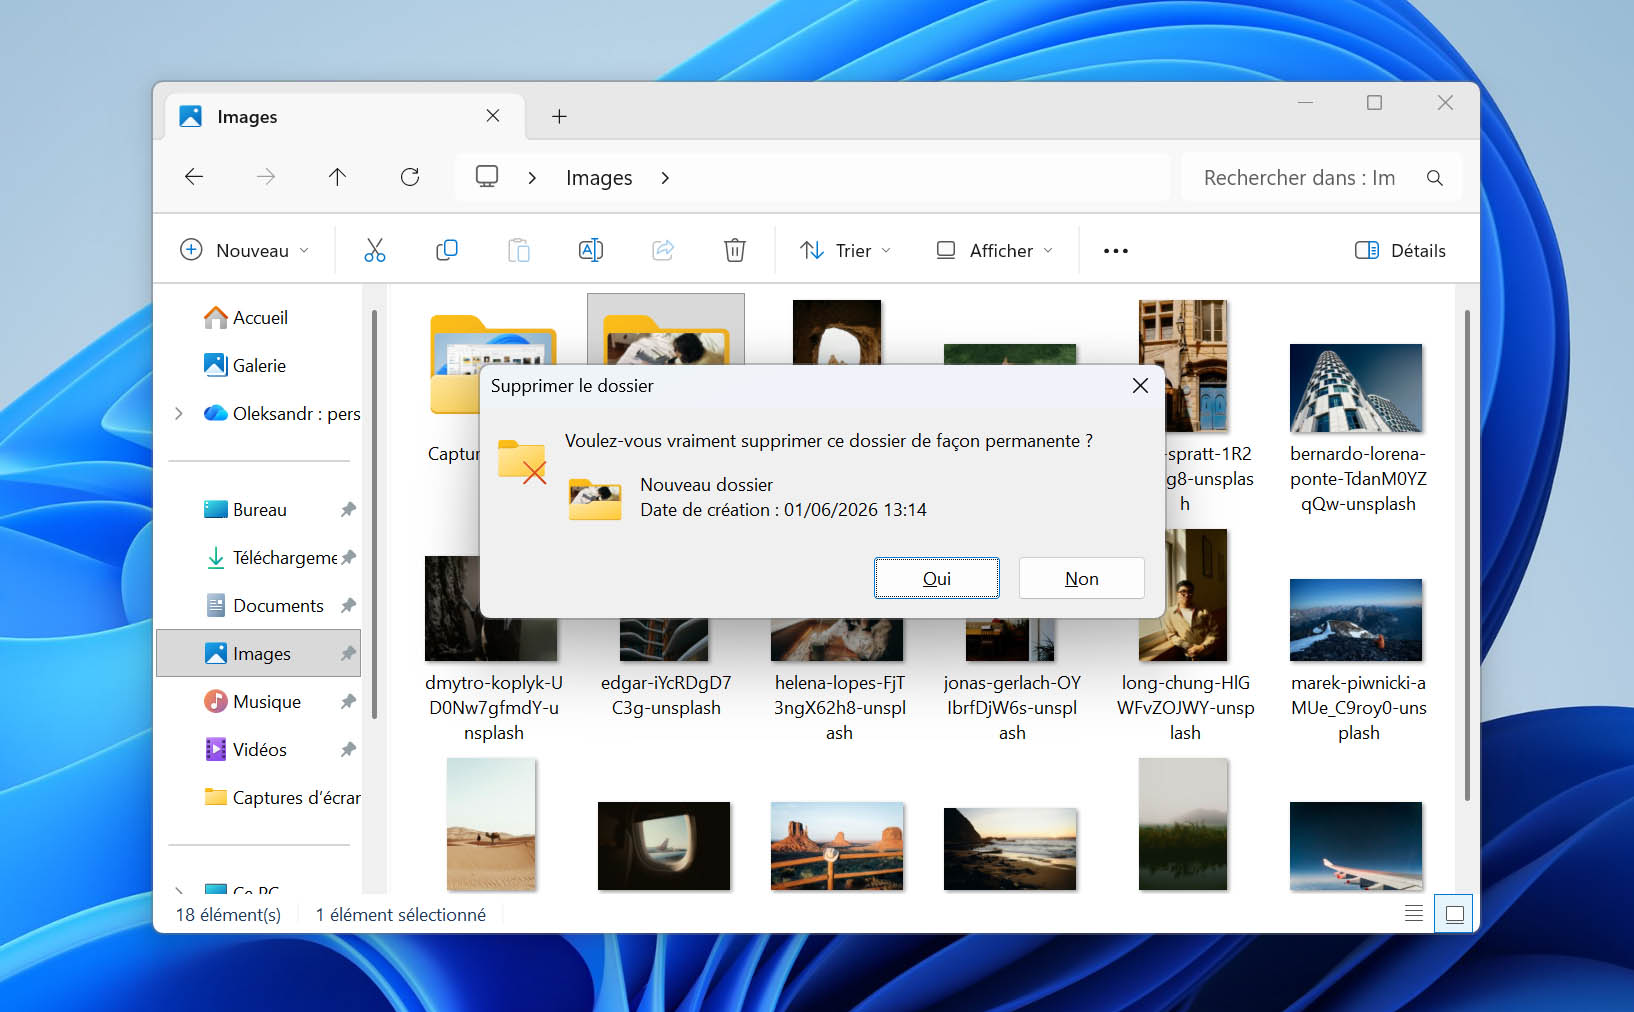Open the Nouveau dropdown
The width and height of the screenshot is (1634, 1012).
(x=245, y=250)
